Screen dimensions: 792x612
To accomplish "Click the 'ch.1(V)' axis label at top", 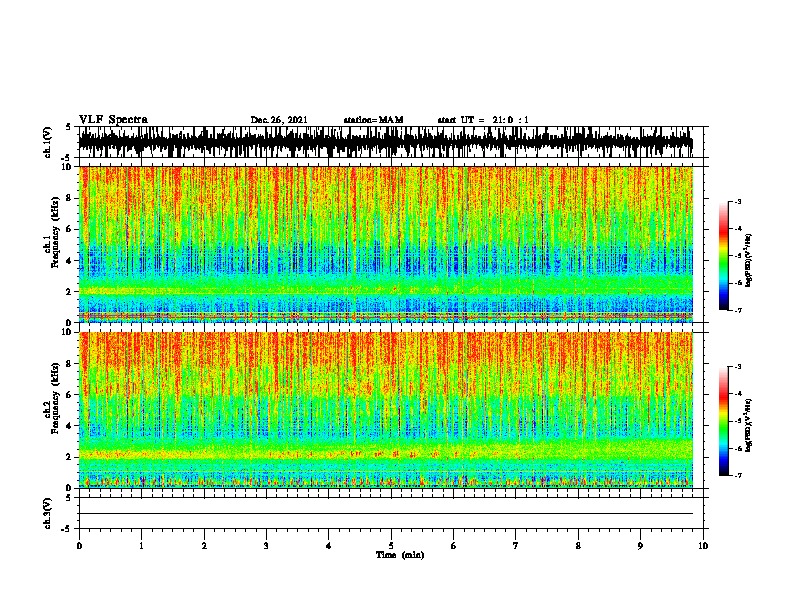I will pos(48,142).
